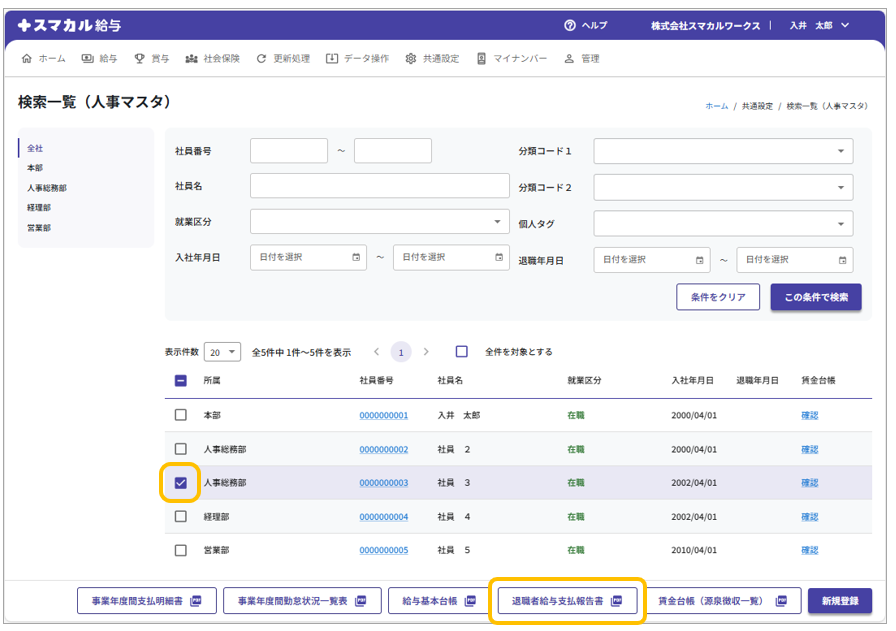Click the calendar icon in first 入社年月日 field
The height and width of the screenshot is (631, 896).
pos(356,258)
